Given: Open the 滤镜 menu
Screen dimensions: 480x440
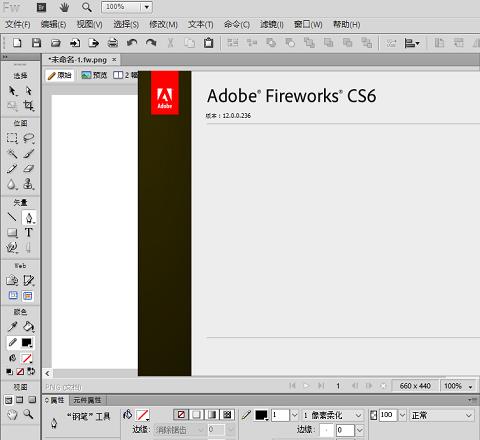Looking at the screenshot, I should (x=272, y=24).
